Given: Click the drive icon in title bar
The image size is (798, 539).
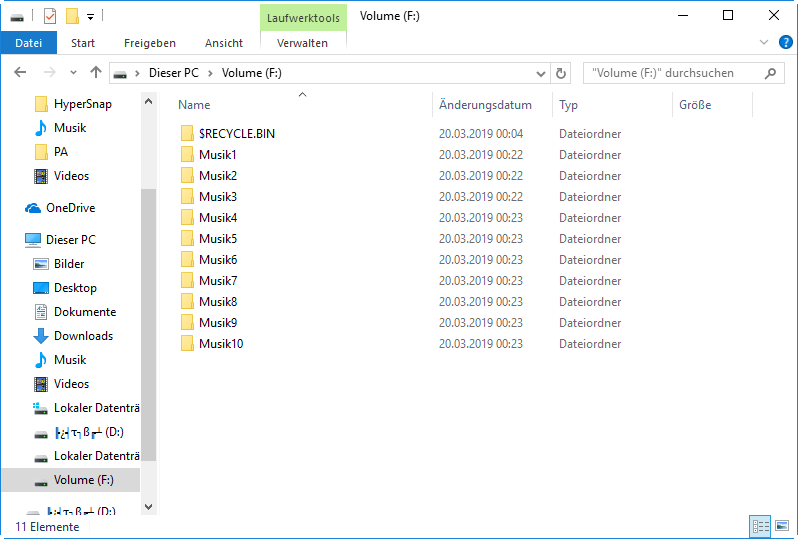Looking at the screenshot, I should tap(17, 17).
